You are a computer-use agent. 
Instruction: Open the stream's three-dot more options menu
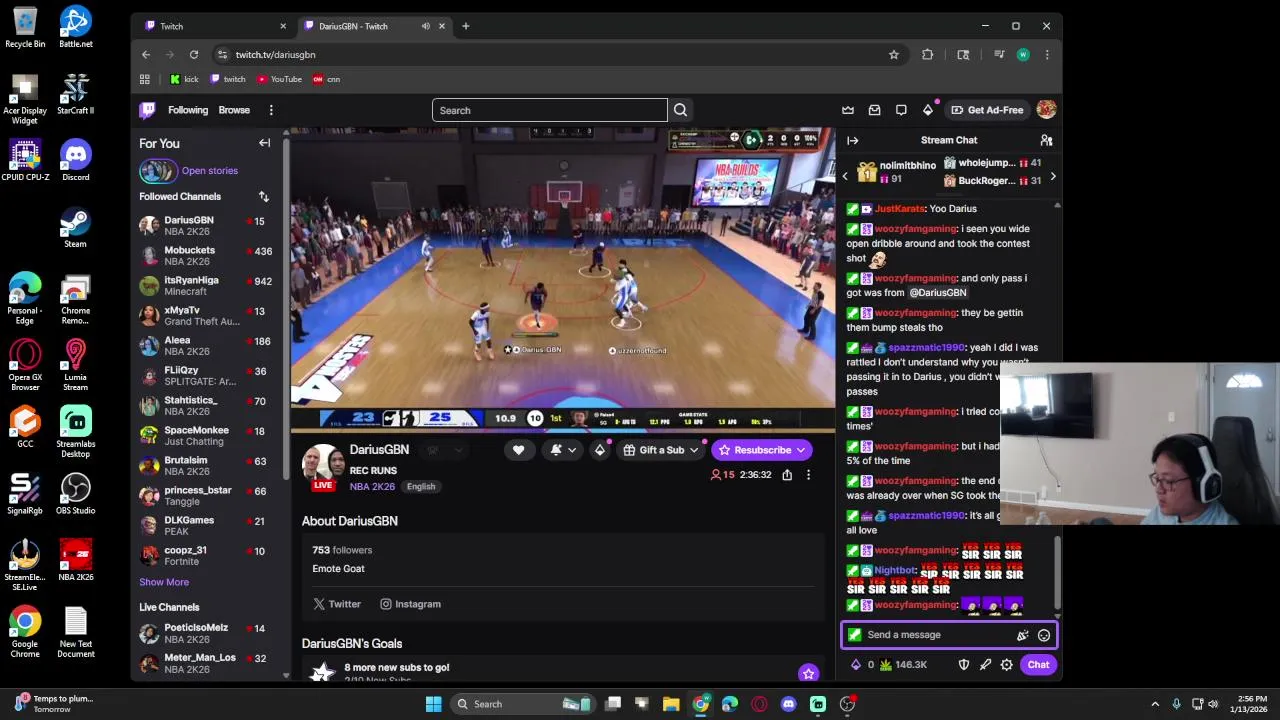coord(808,475)
